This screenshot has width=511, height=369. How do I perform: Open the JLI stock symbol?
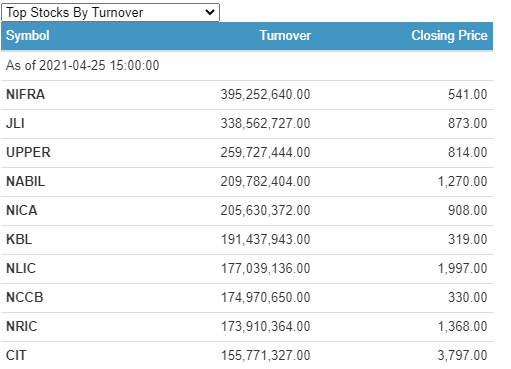click(x=15, y=123)
